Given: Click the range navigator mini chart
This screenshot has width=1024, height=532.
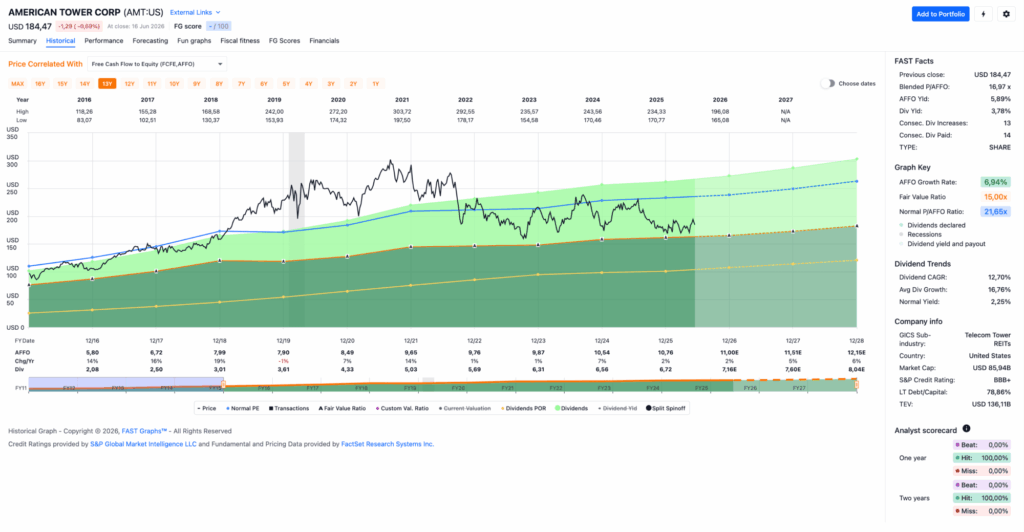Looking at the screenshot, I should click(x=442, y=384).
